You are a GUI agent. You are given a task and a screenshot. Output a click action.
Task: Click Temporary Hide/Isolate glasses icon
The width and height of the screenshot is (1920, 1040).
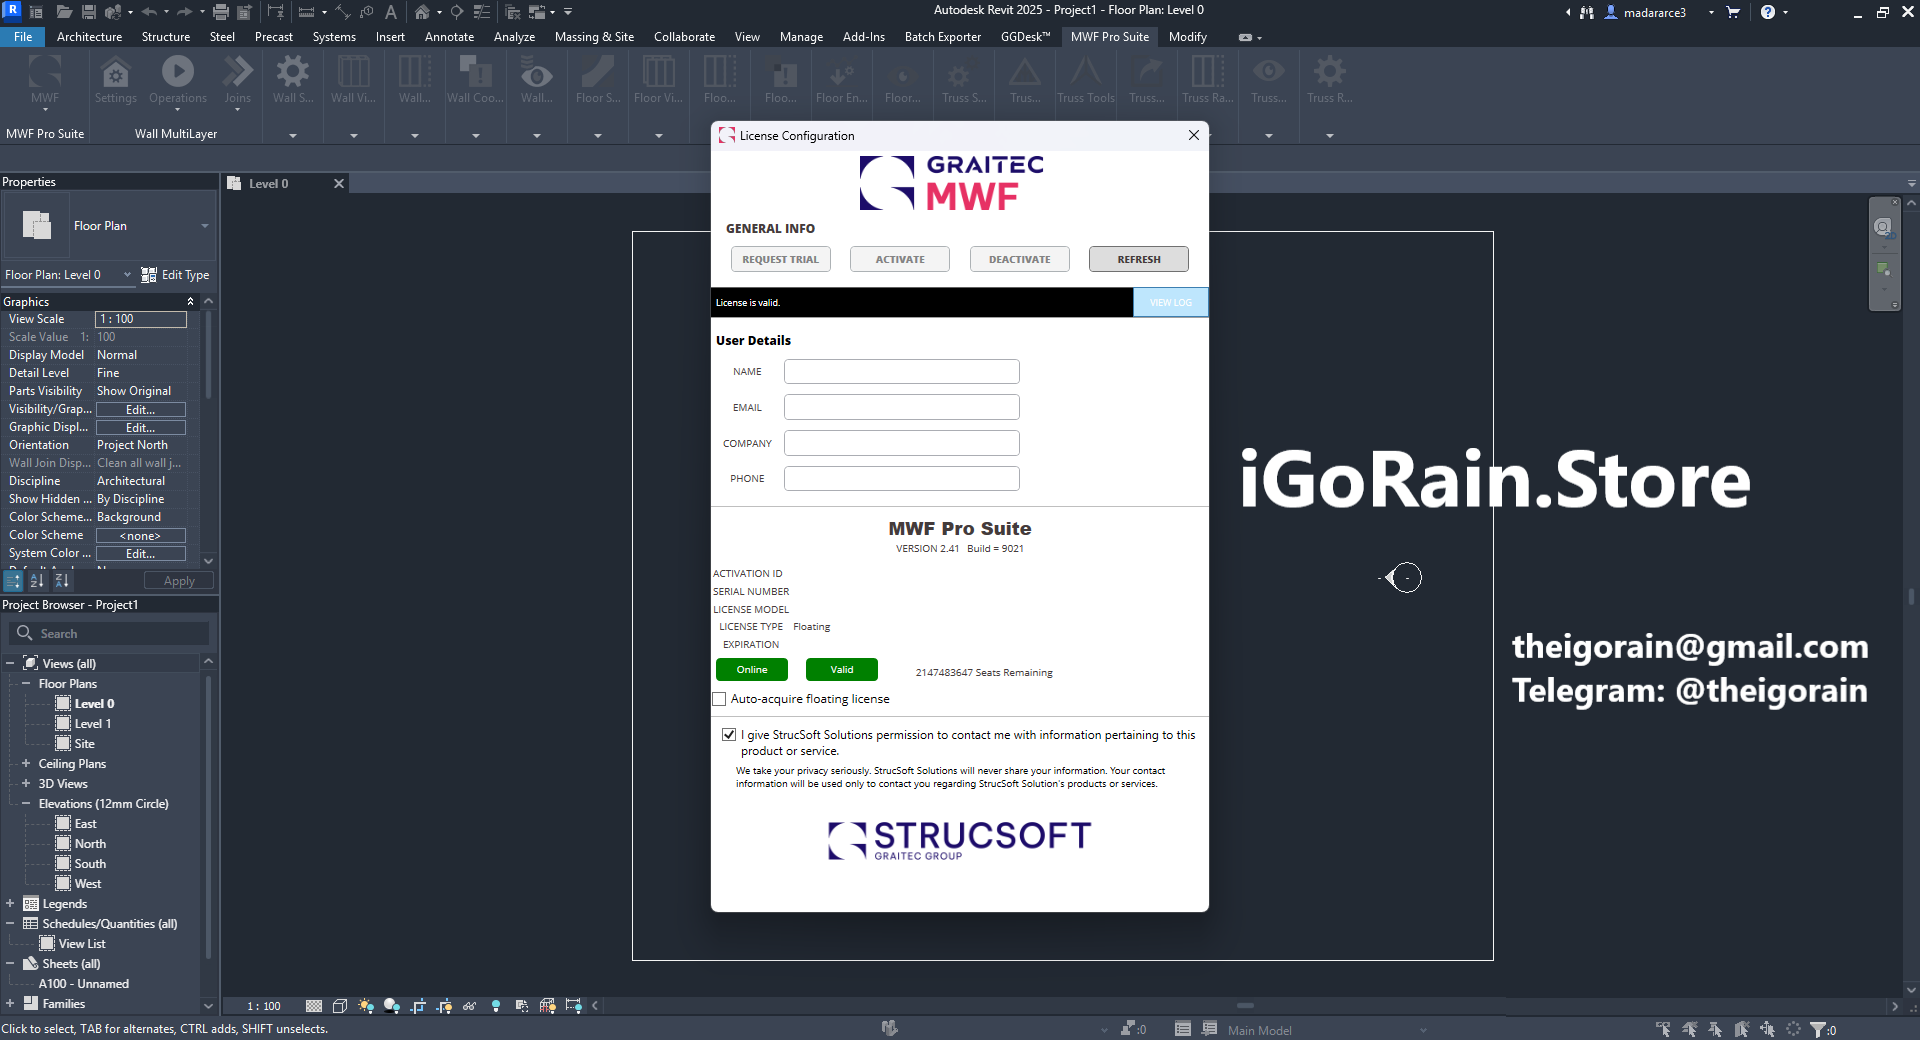click(469, 1006)
